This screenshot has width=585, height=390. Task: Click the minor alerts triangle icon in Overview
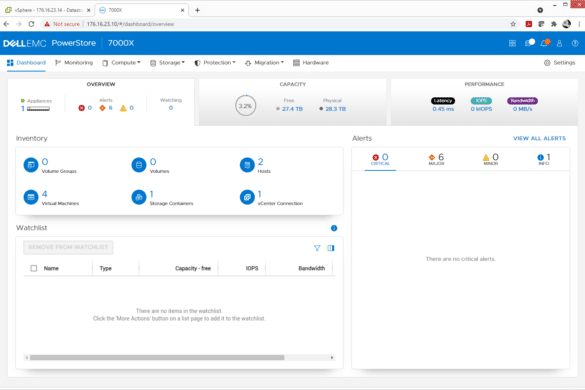click(123, 108)
